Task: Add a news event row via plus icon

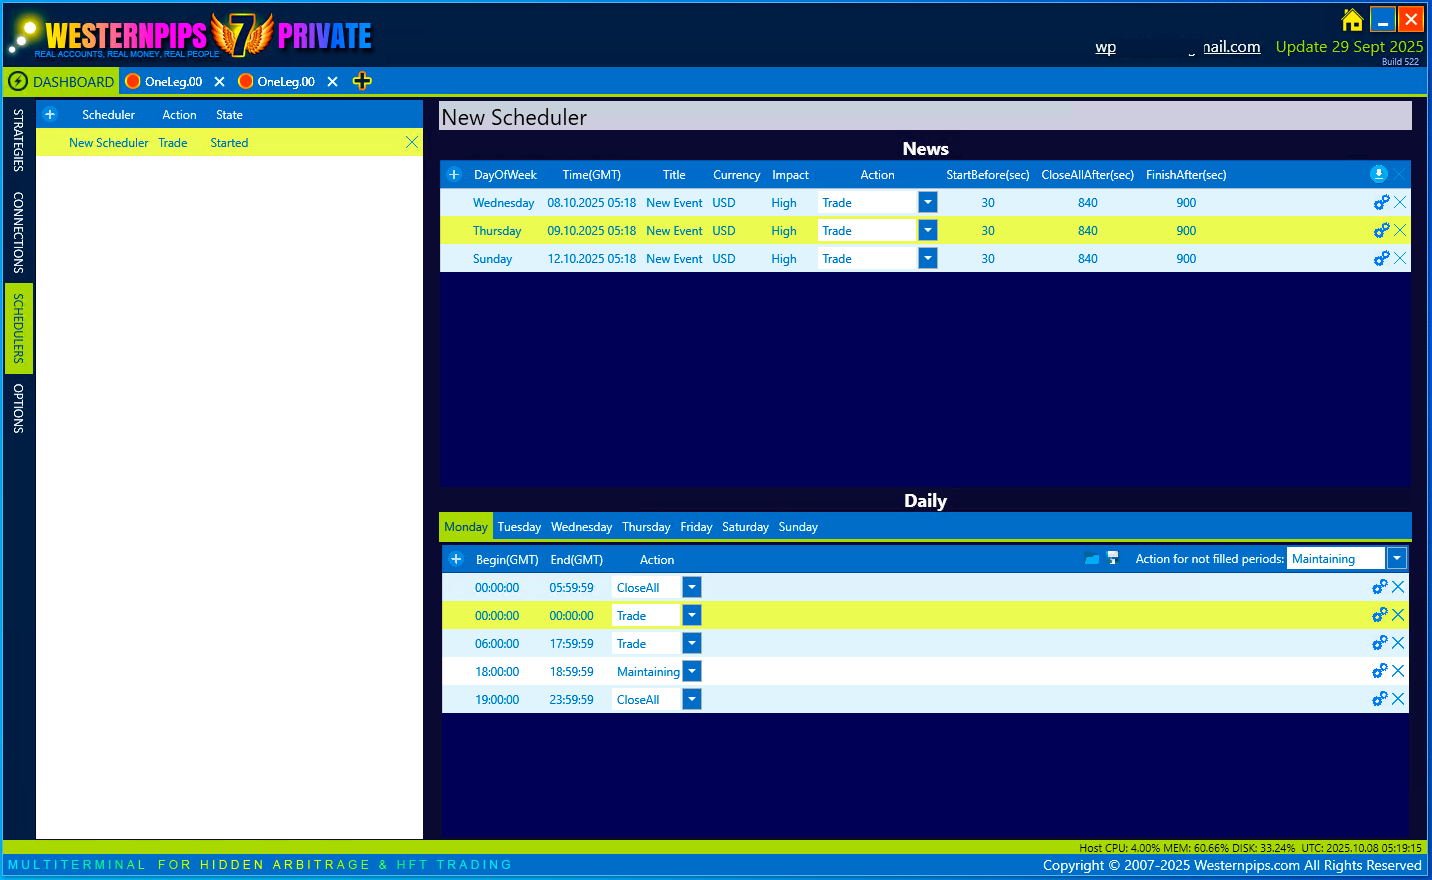Action: coord(454,175)
